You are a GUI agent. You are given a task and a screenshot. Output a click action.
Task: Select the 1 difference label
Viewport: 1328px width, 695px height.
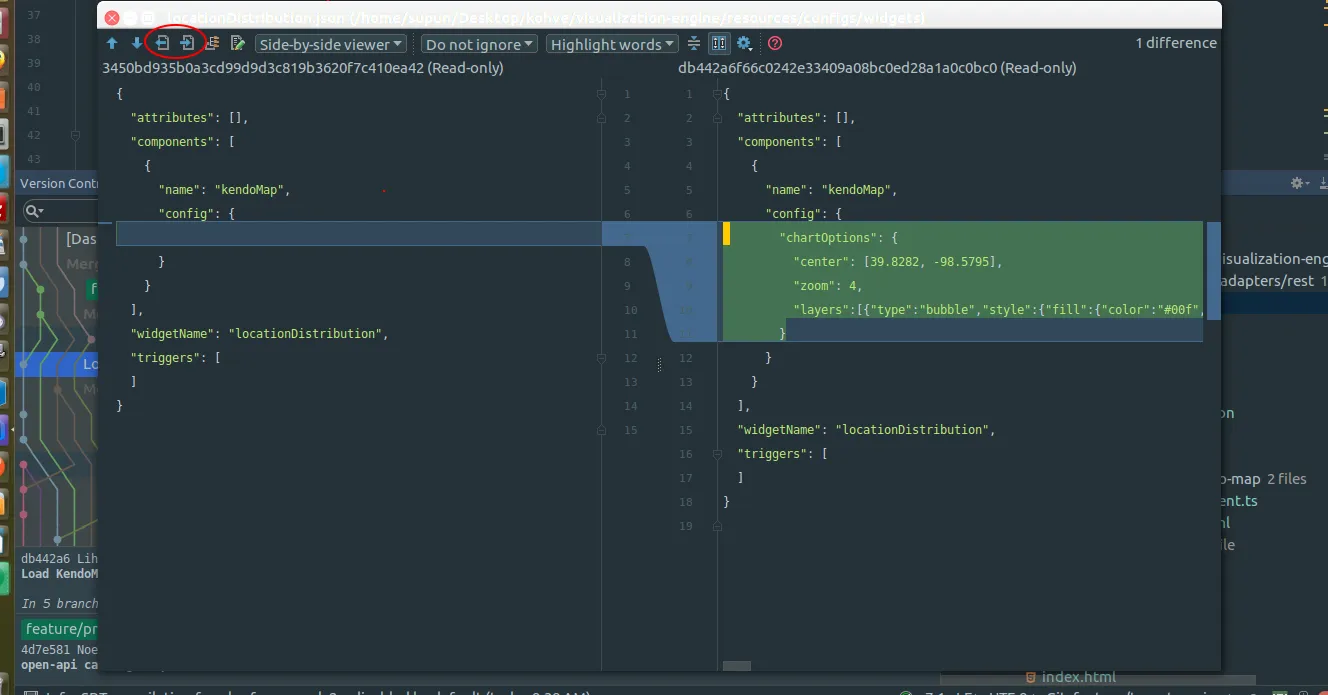tap(1176, 43)
